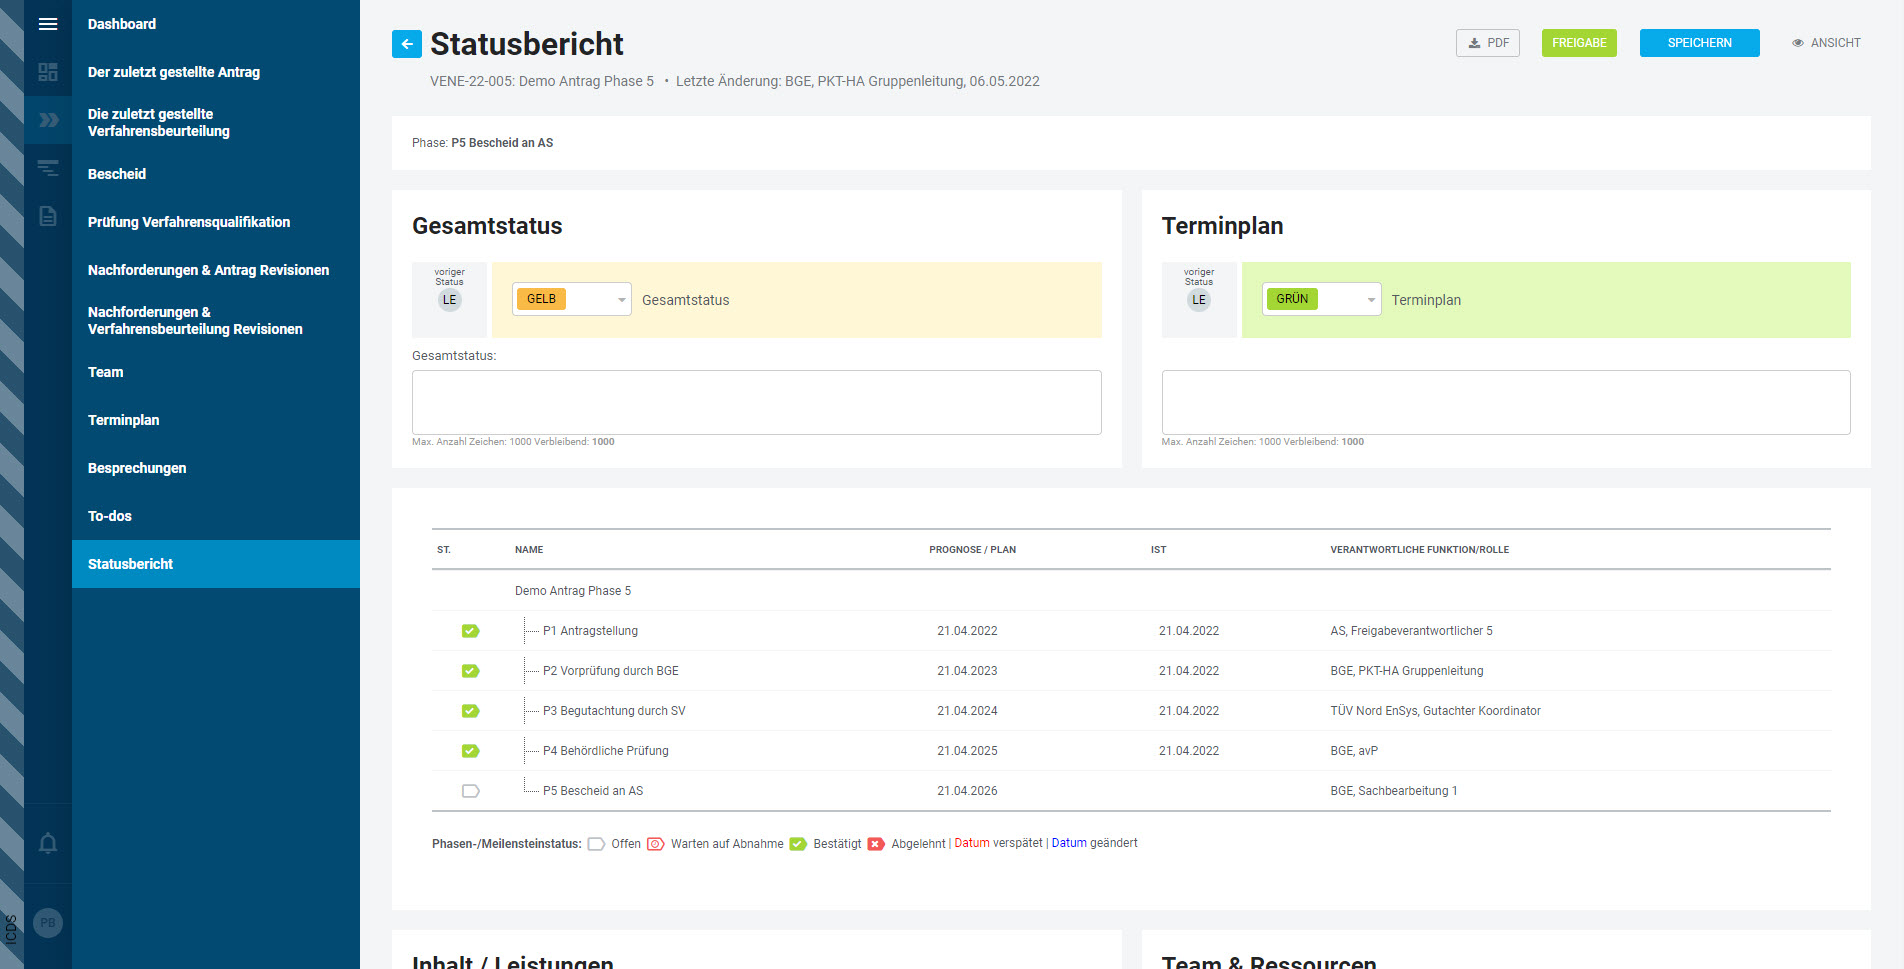Screen dimensions: 1904x969
Task: Click the document icon in sidebar
Action: [47, 216]
